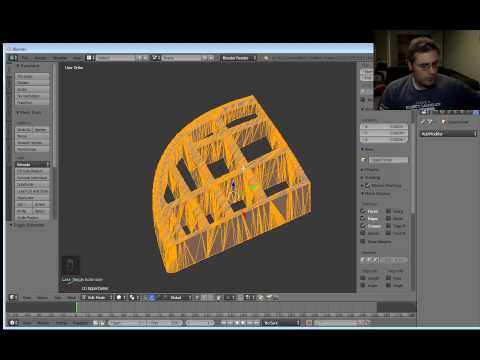The height and width of the screenshot is (360, 480).
Task: Open the Add Modifier dropdown
Action: pos(449,134)
